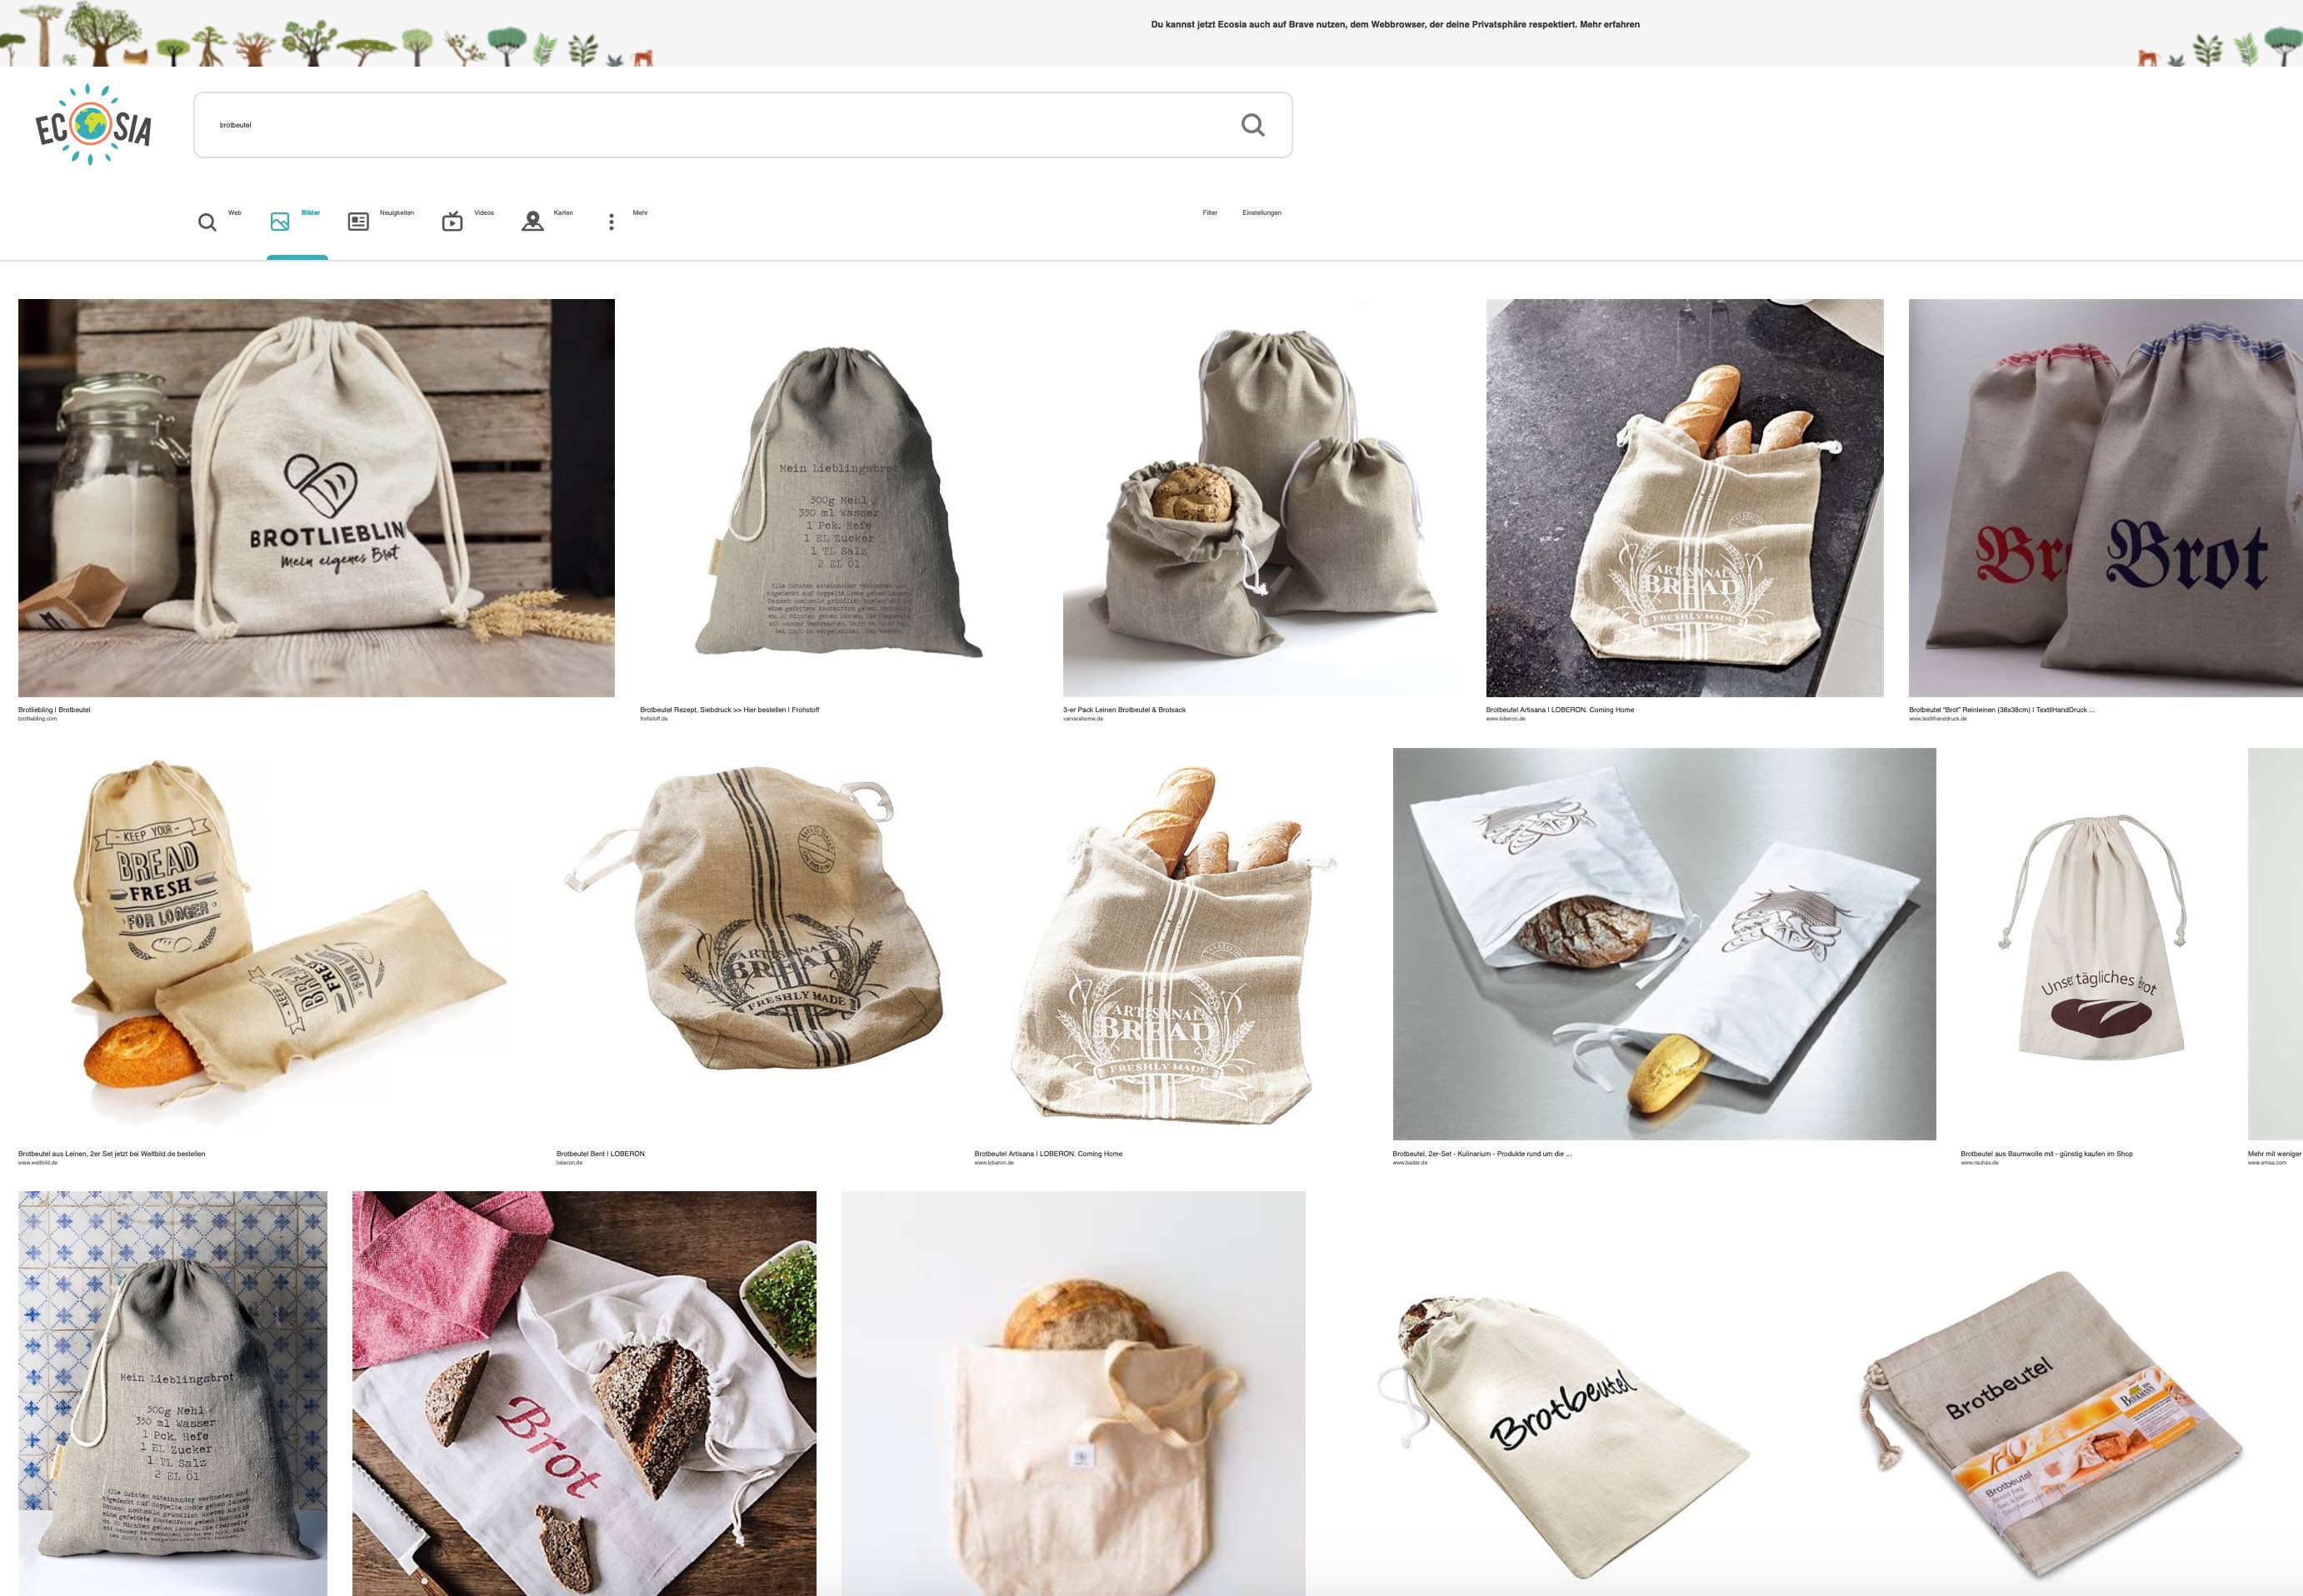Open the Brotliebling bread bag thumbnail
Image resolution: width=2303 pixels, height=1596 pixels.
316,497
